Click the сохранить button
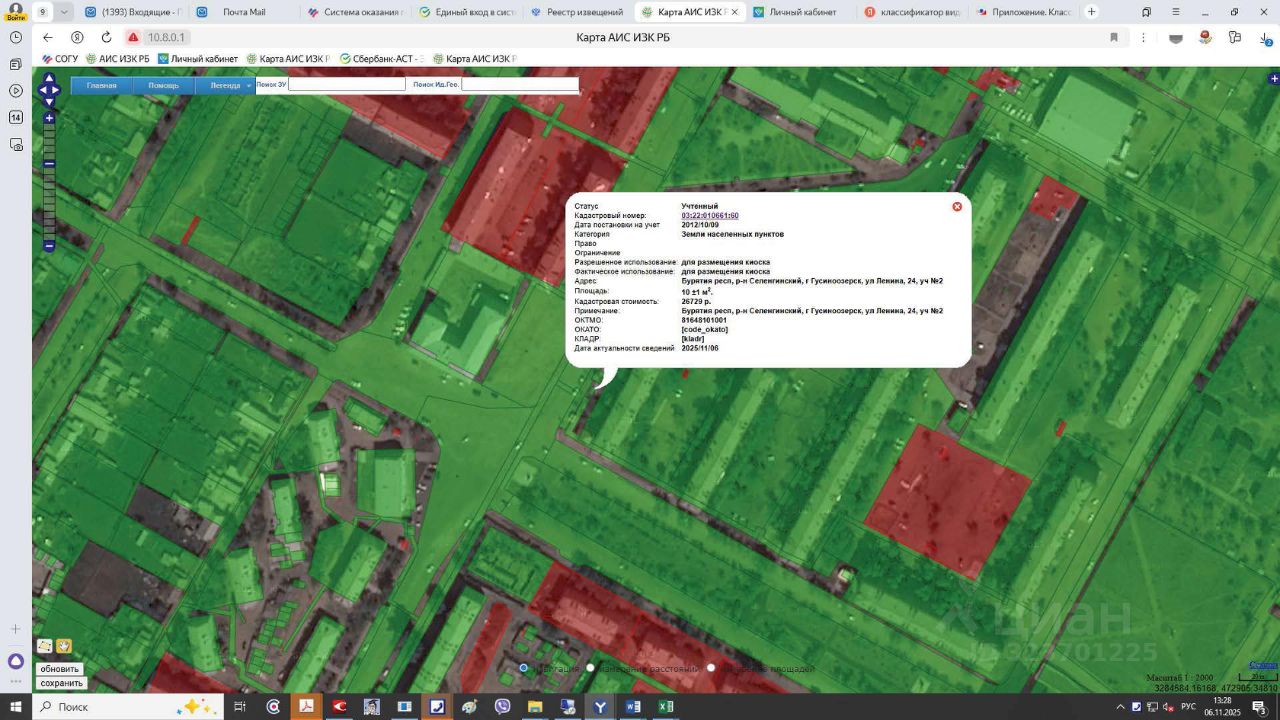 (61, 683)
